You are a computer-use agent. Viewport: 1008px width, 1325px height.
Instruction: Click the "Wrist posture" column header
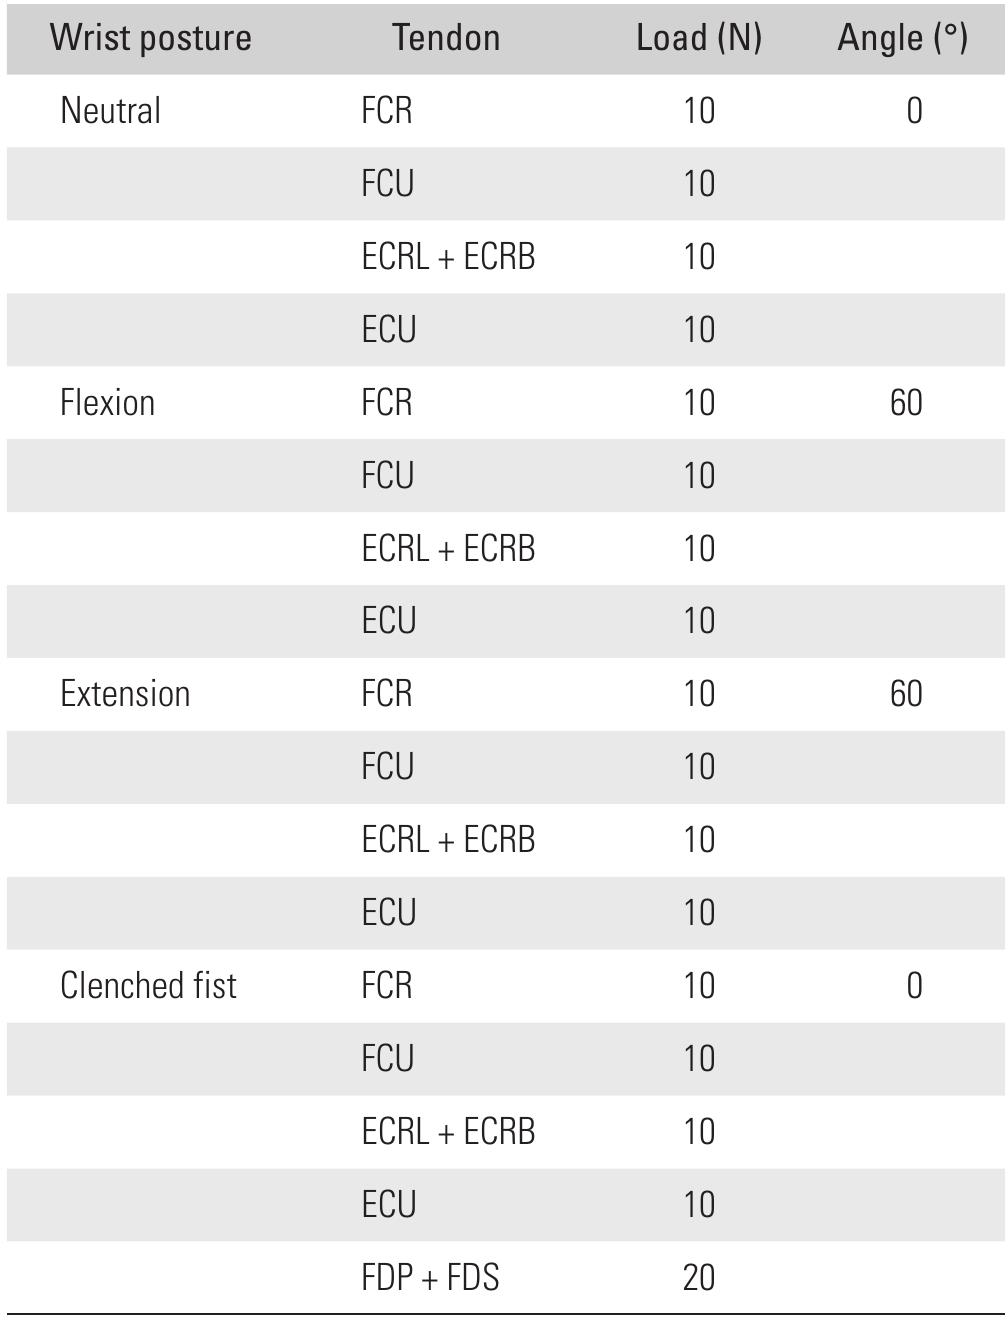point(150,38)
